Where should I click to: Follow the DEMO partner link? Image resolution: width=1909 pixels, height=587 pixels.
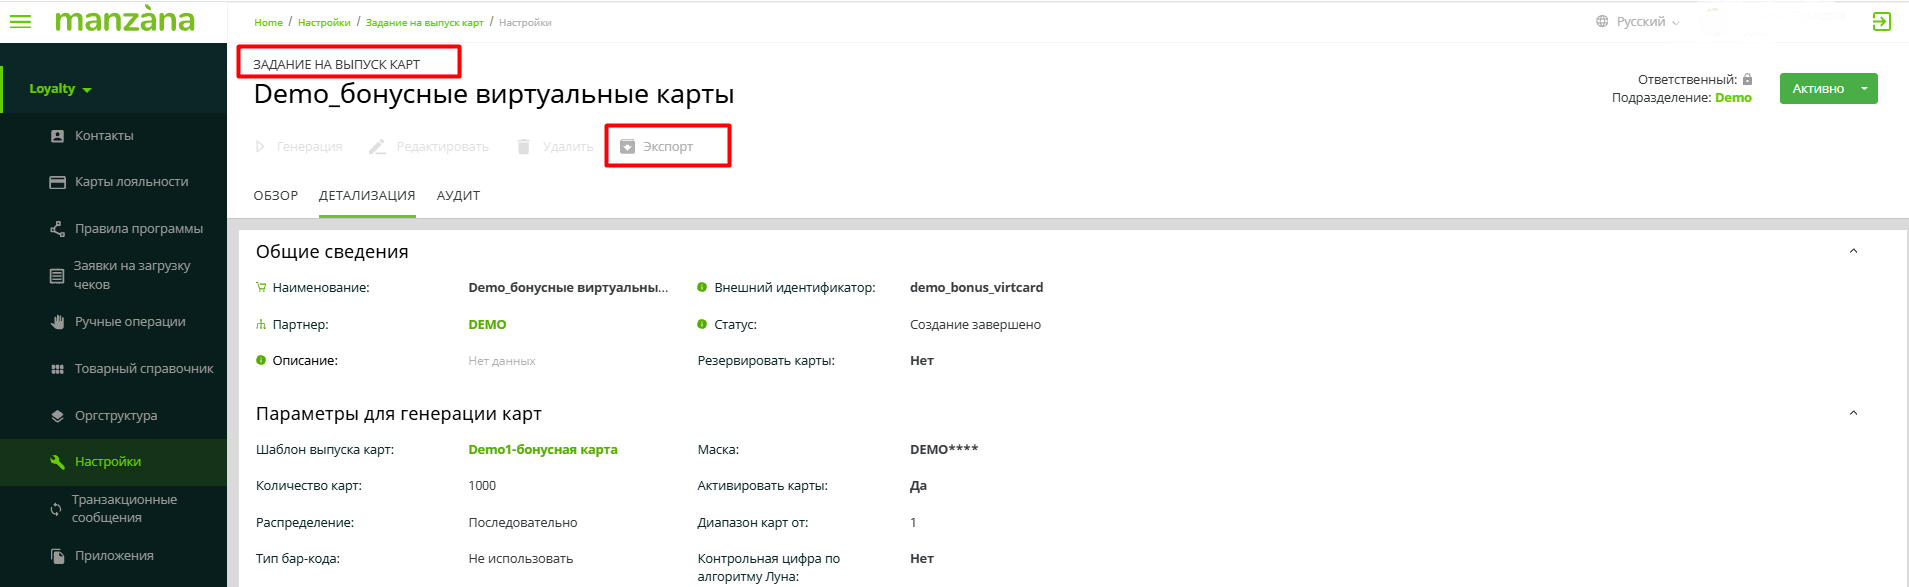487,325
